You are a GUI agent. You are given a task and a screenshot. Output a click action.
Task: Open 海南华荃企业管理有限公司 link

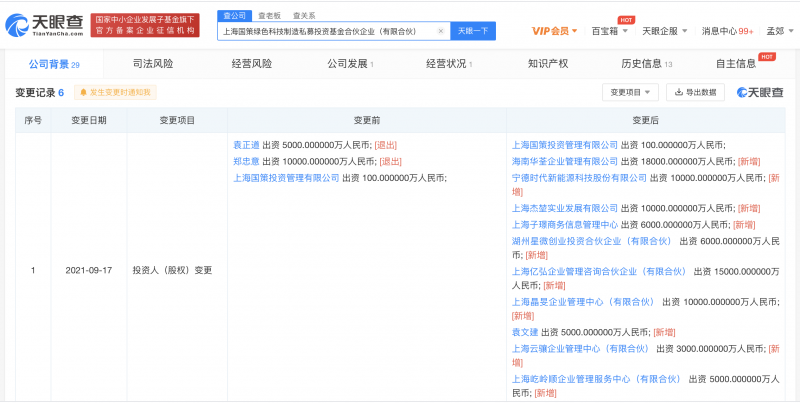click(x=565, y=161)
